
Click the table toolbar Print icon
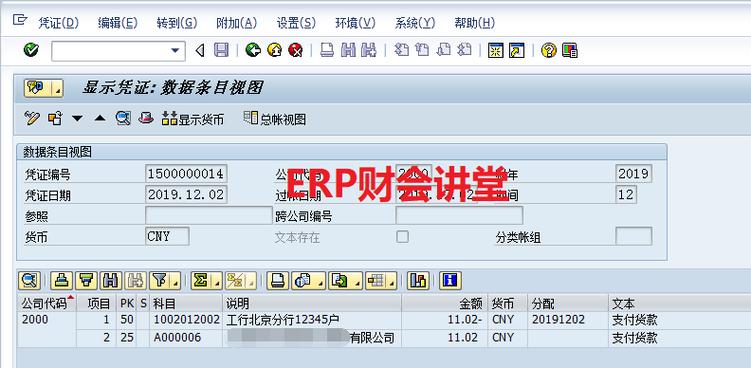coord(277,281)
